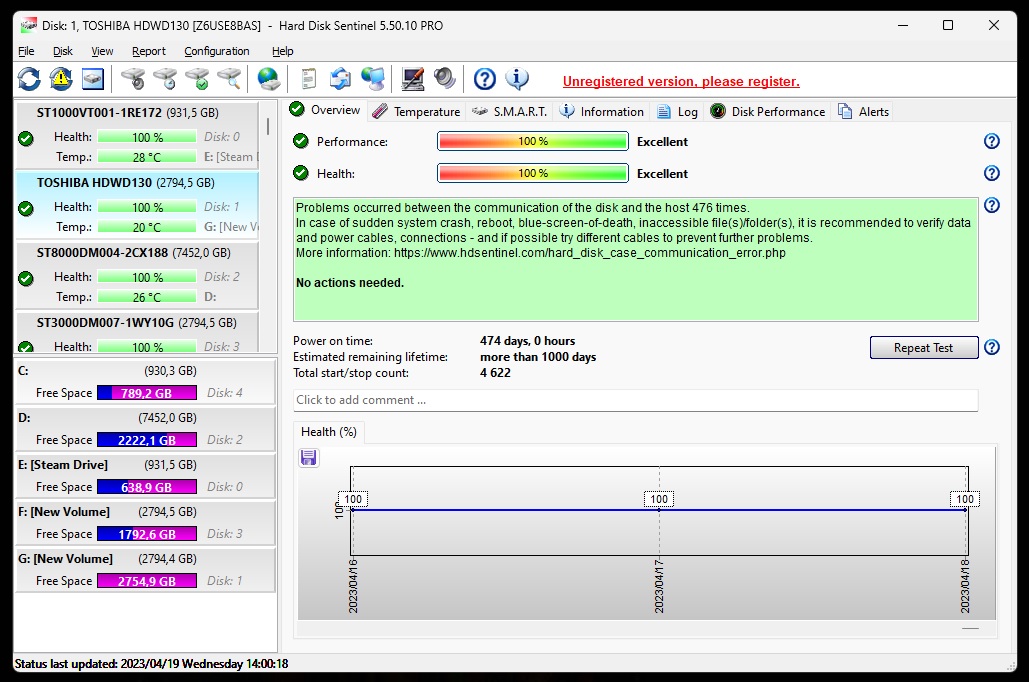The image size is (1029, 682).
Task: Click the globe and monitor toolbar icon
Action: click(x=373, y=79)
